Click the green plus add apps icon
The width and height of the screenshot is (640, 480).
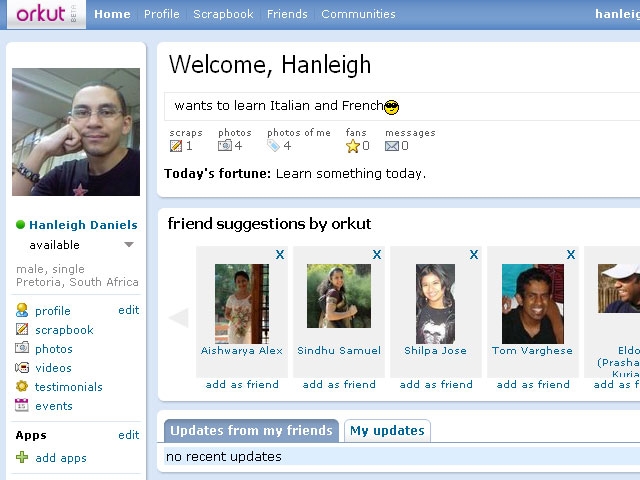(x=22, y=457)
